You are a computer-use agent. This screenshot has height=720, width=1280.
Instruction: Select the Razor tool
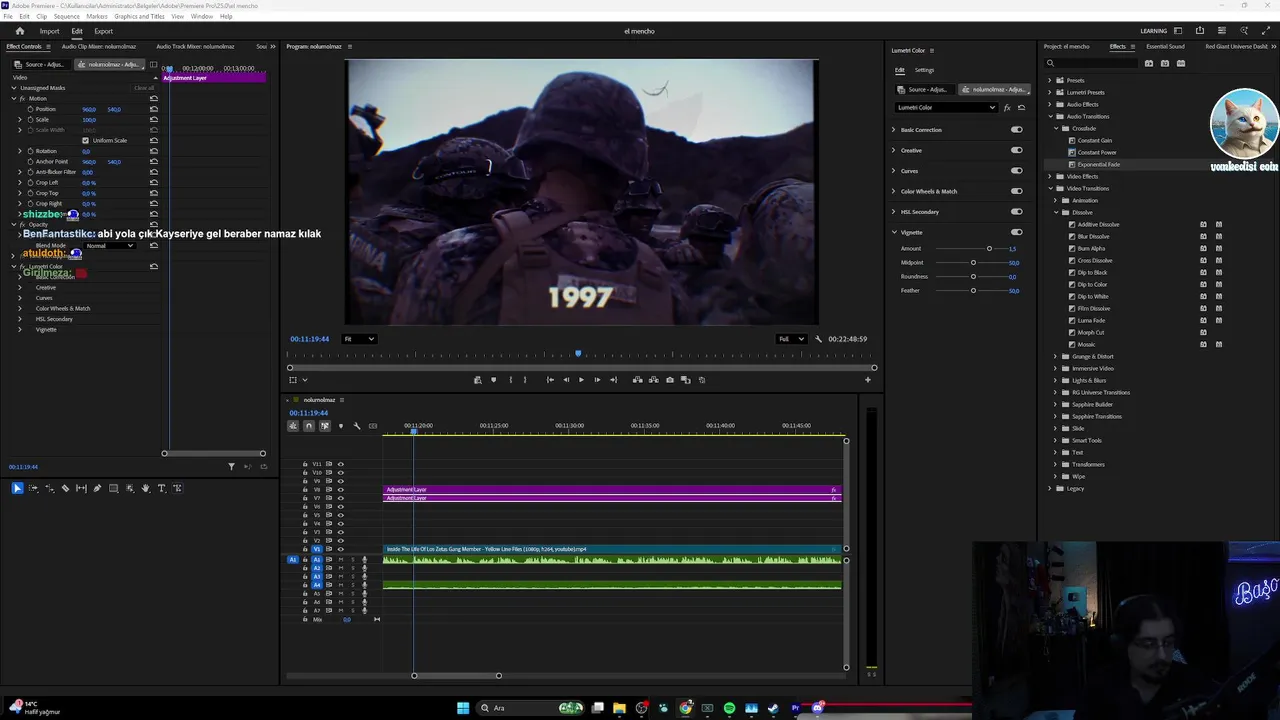(x=65, y=488)
